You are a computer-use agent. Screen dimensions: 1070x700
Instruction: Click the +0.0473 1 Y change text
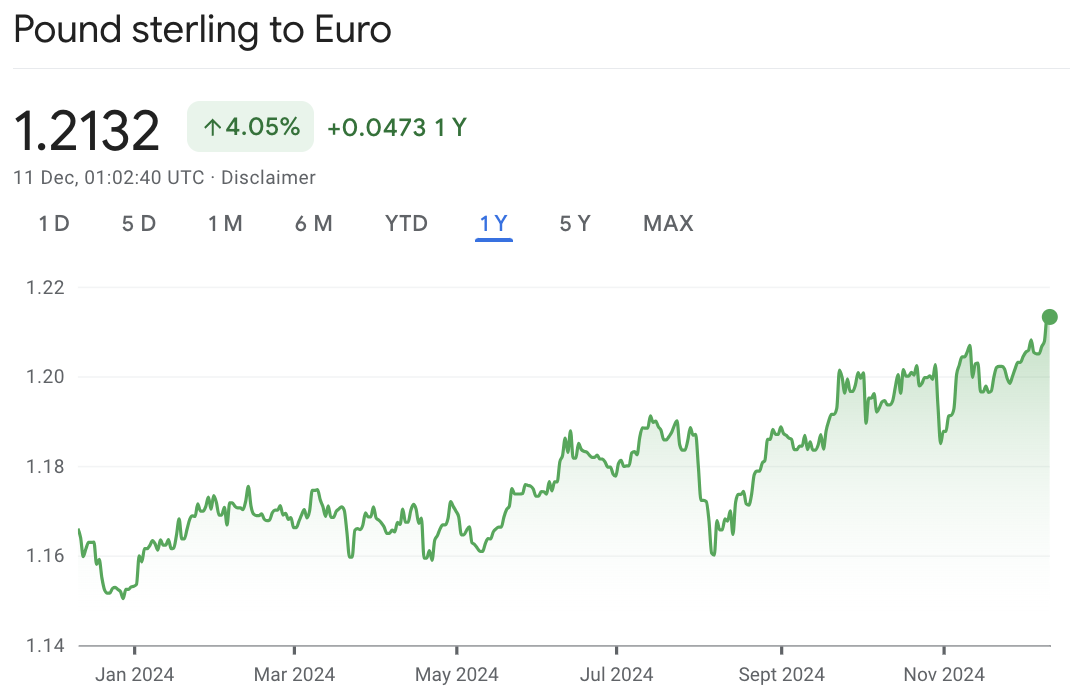pyautogui.click(x=397, y=128)
